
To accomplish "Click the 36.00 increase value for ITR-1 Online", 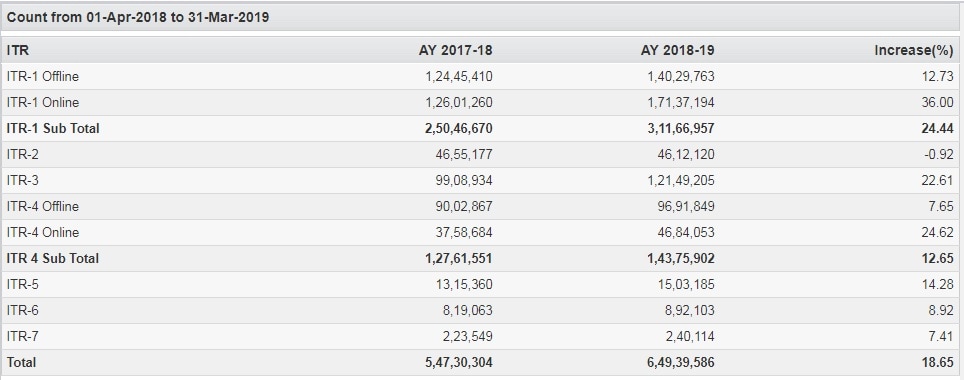I will pos(938,103).
